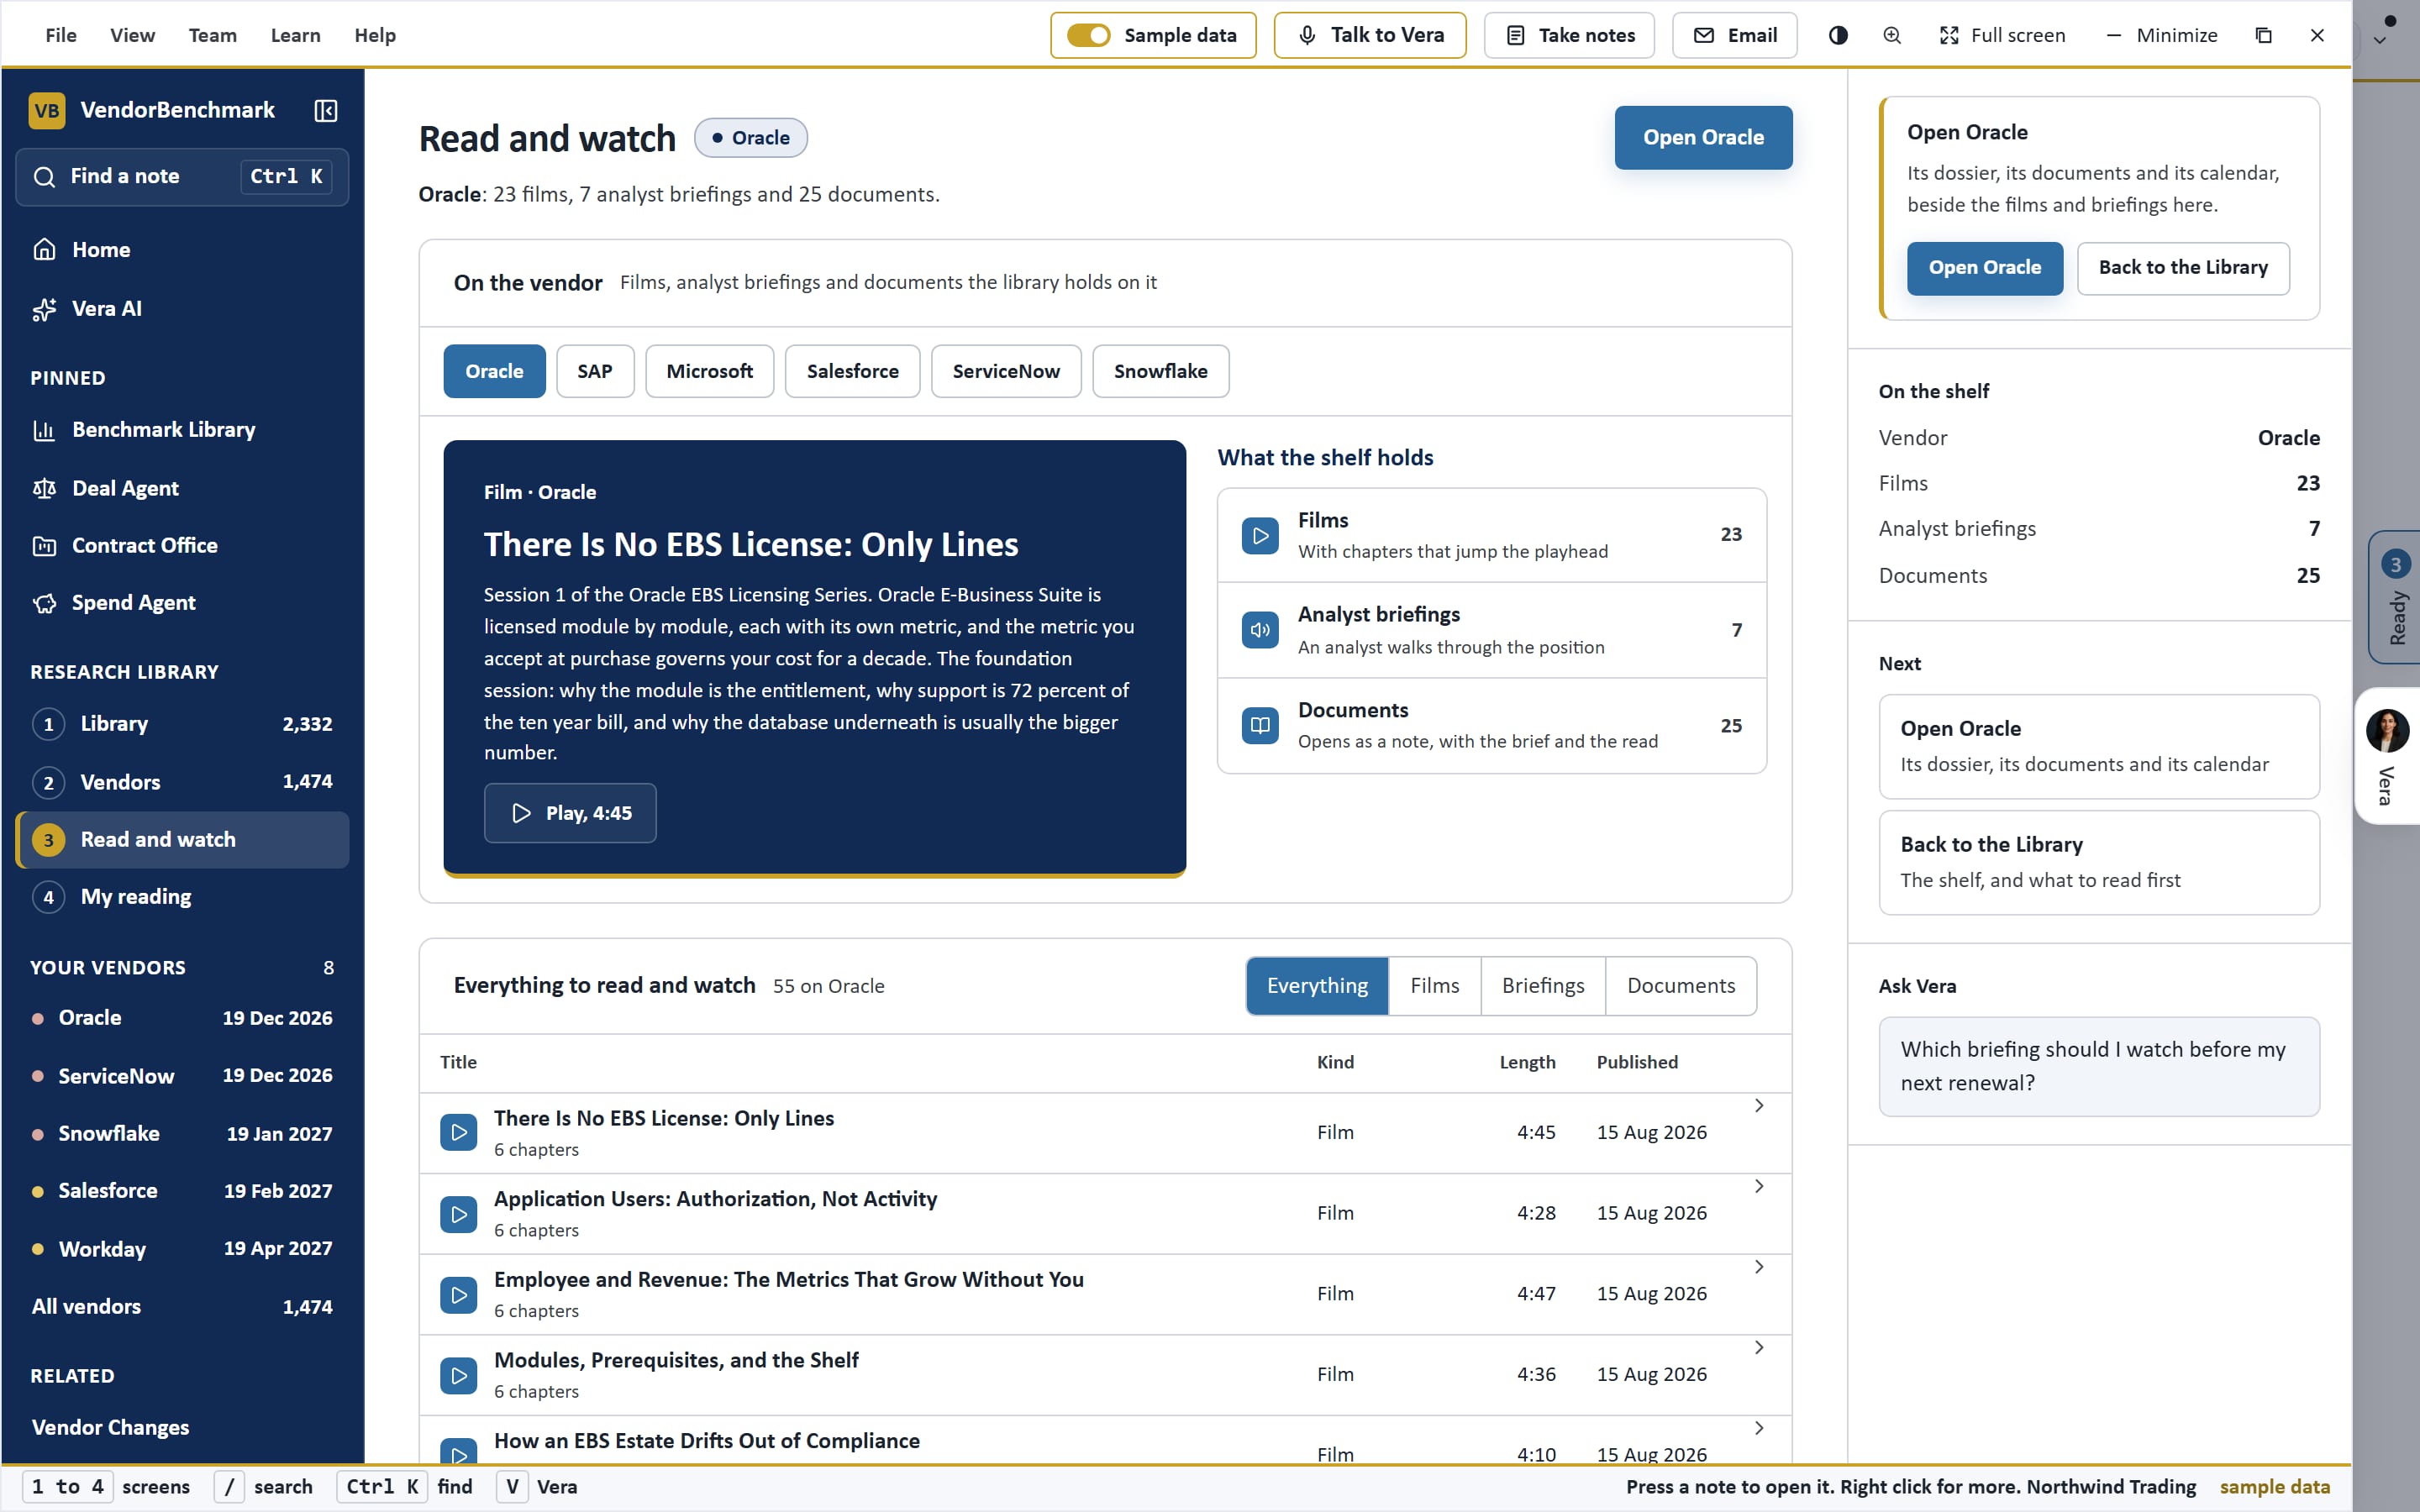The image size is (2420, 1512).
Task: Click the Films play icon tile
Action: [x=1260, y=536]
